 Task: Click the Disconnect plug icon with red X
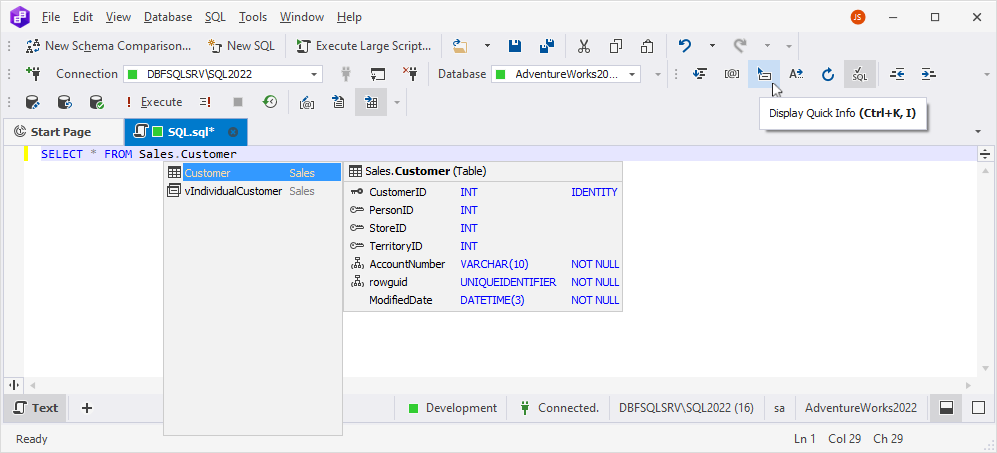pos(410,74)
